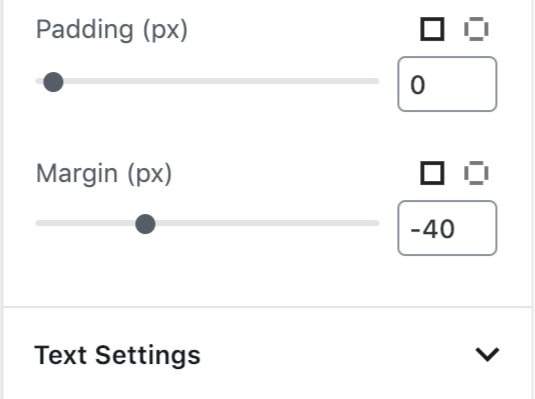The image size is (535, 399).
Task: Select the dashed square icon for Margin
Action: pos(476,173)
